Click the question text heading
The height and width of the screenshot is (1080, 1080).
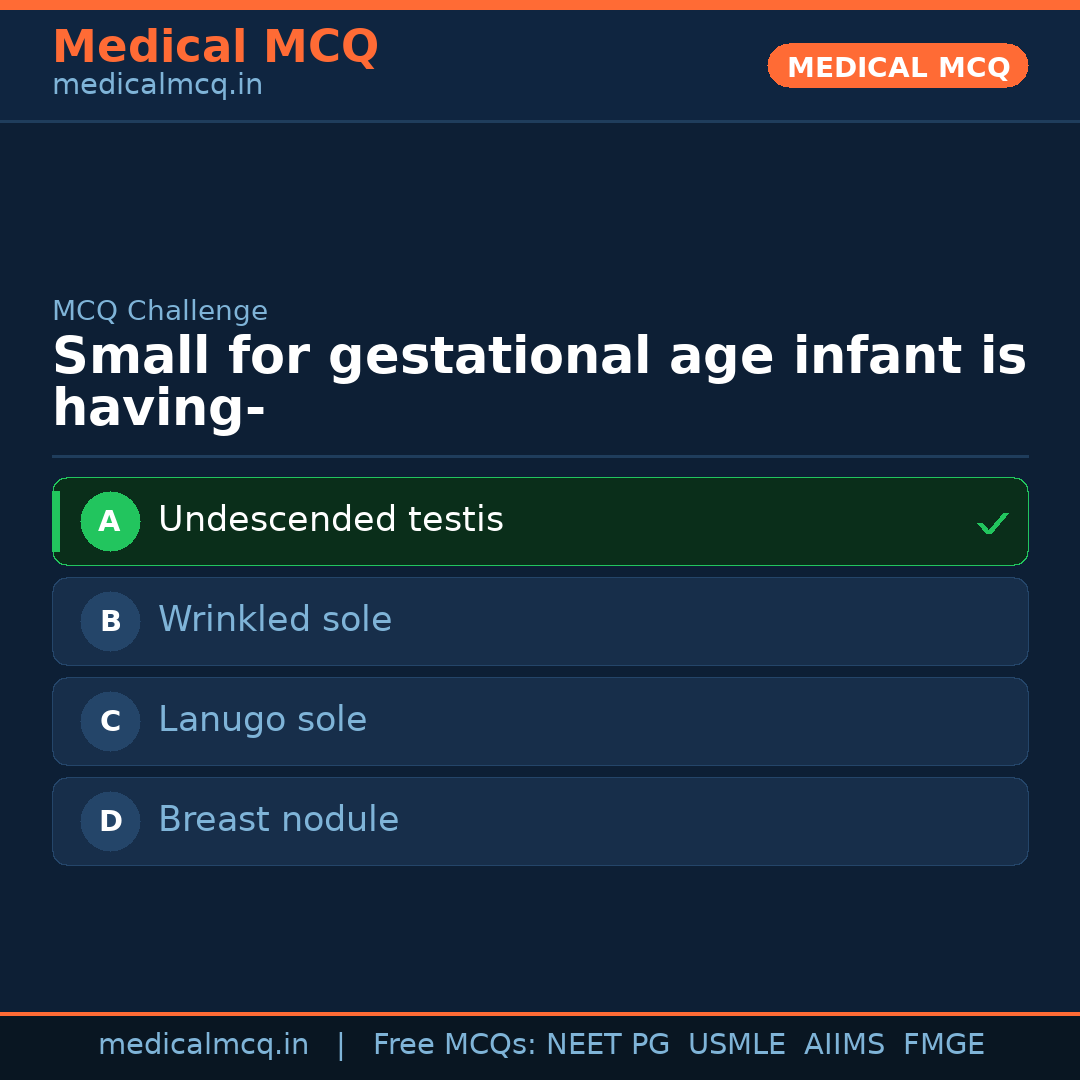(x=539, y=382)
